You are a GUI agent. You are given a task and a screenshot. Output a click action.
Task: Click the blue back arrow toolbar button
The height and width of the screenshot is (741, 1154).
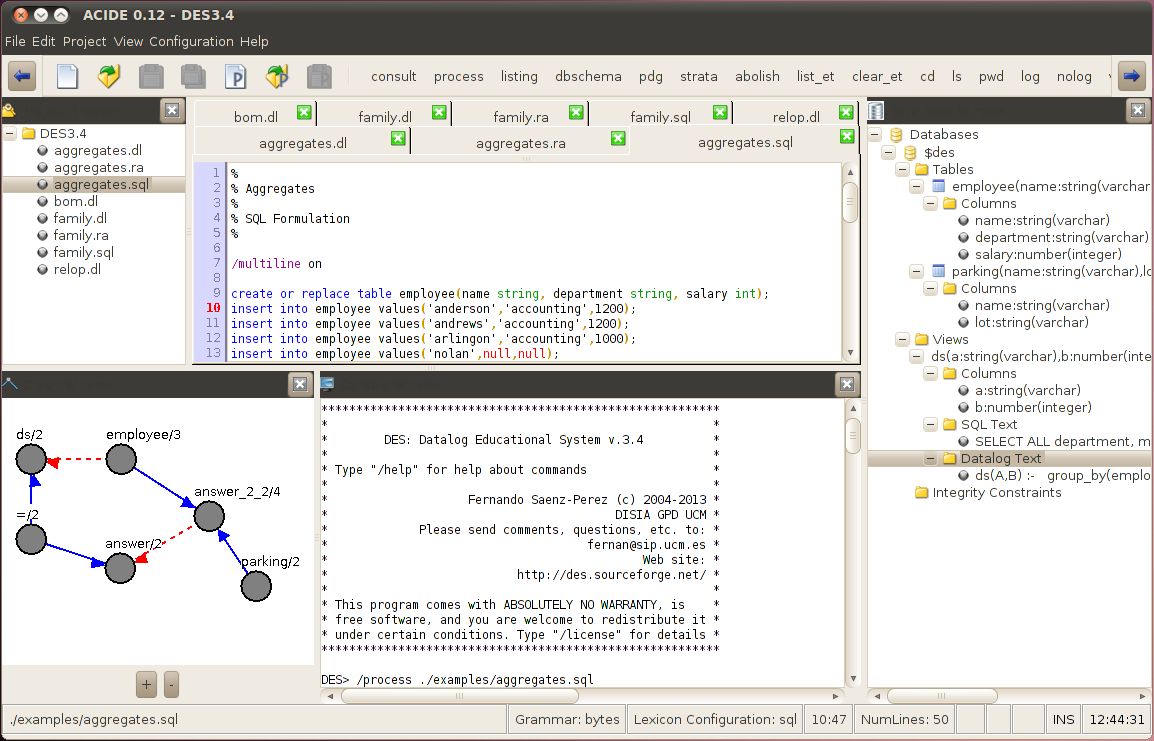point(22,76)
